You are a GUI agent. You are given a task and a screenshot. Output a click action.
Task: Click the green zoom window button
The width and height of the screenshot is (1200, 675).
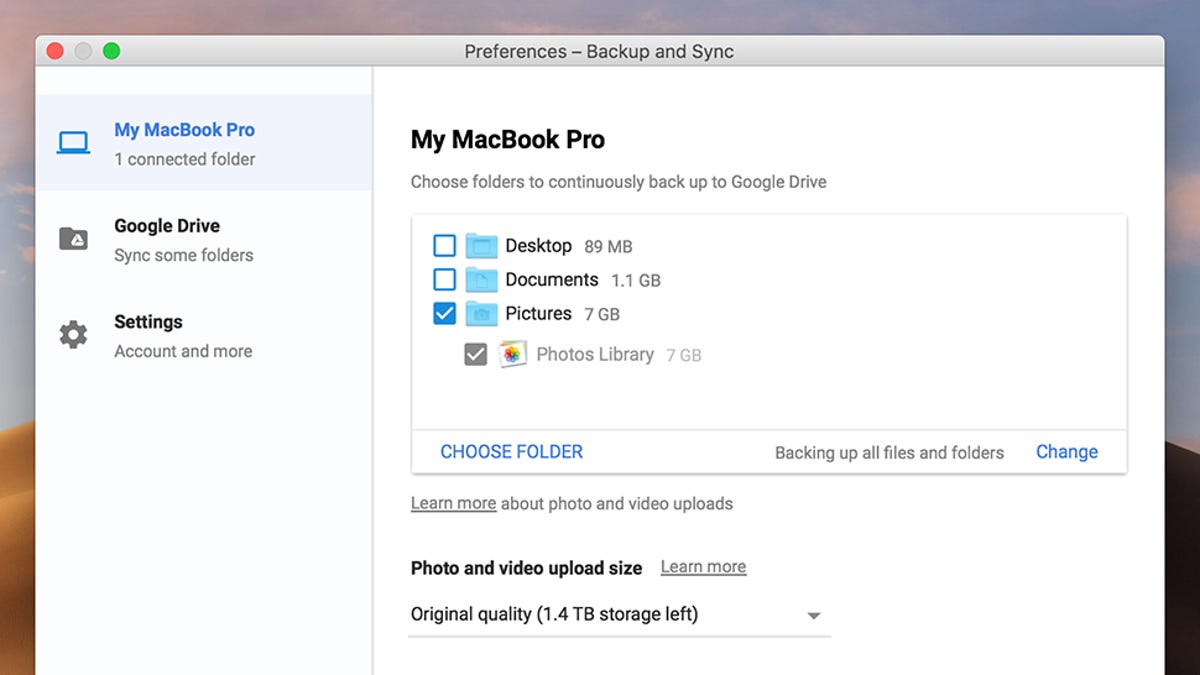[x=111, y=51]
